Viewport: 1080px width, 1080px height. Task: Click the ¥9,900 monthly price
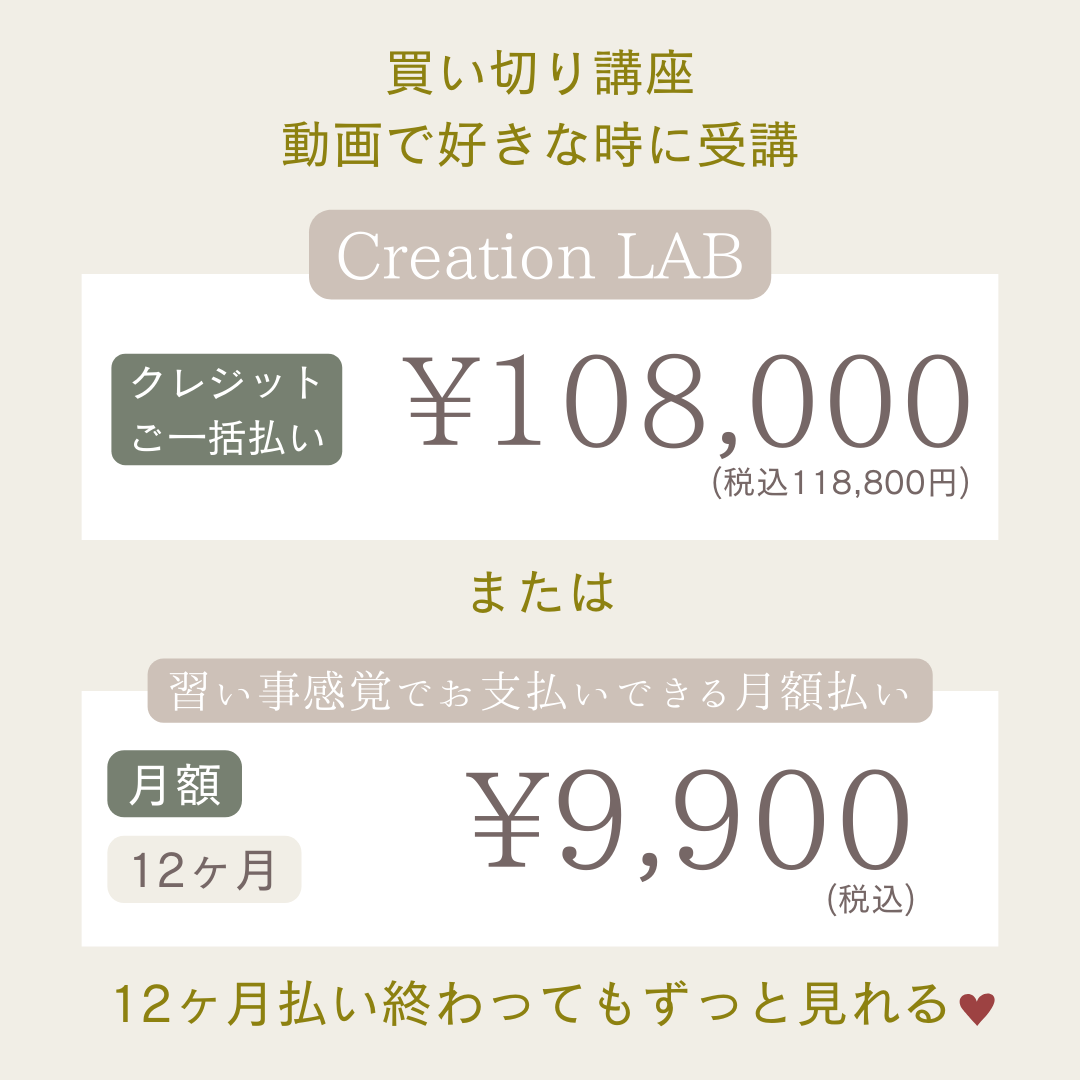[689, 820]
